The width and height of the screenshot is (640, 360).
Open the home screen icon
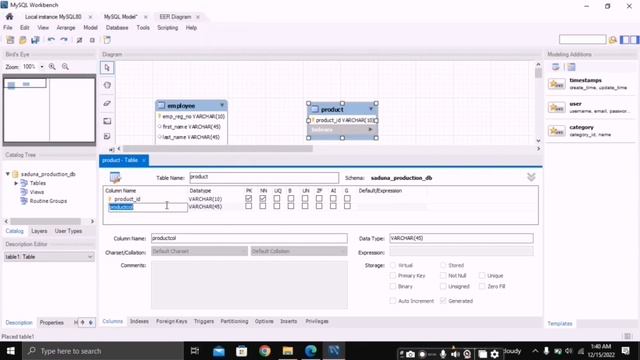(x=9, y=17)
